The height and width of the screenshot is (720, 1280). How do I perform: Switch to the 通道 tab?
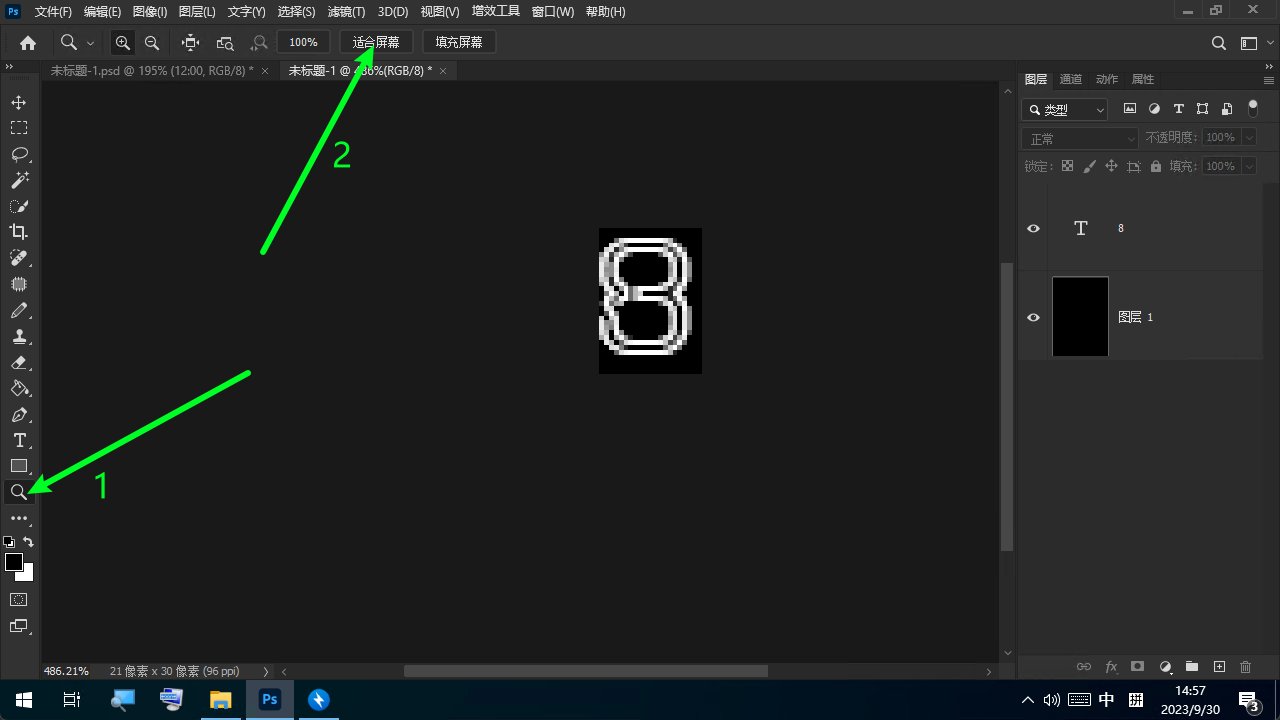(x=1070, y=79)
